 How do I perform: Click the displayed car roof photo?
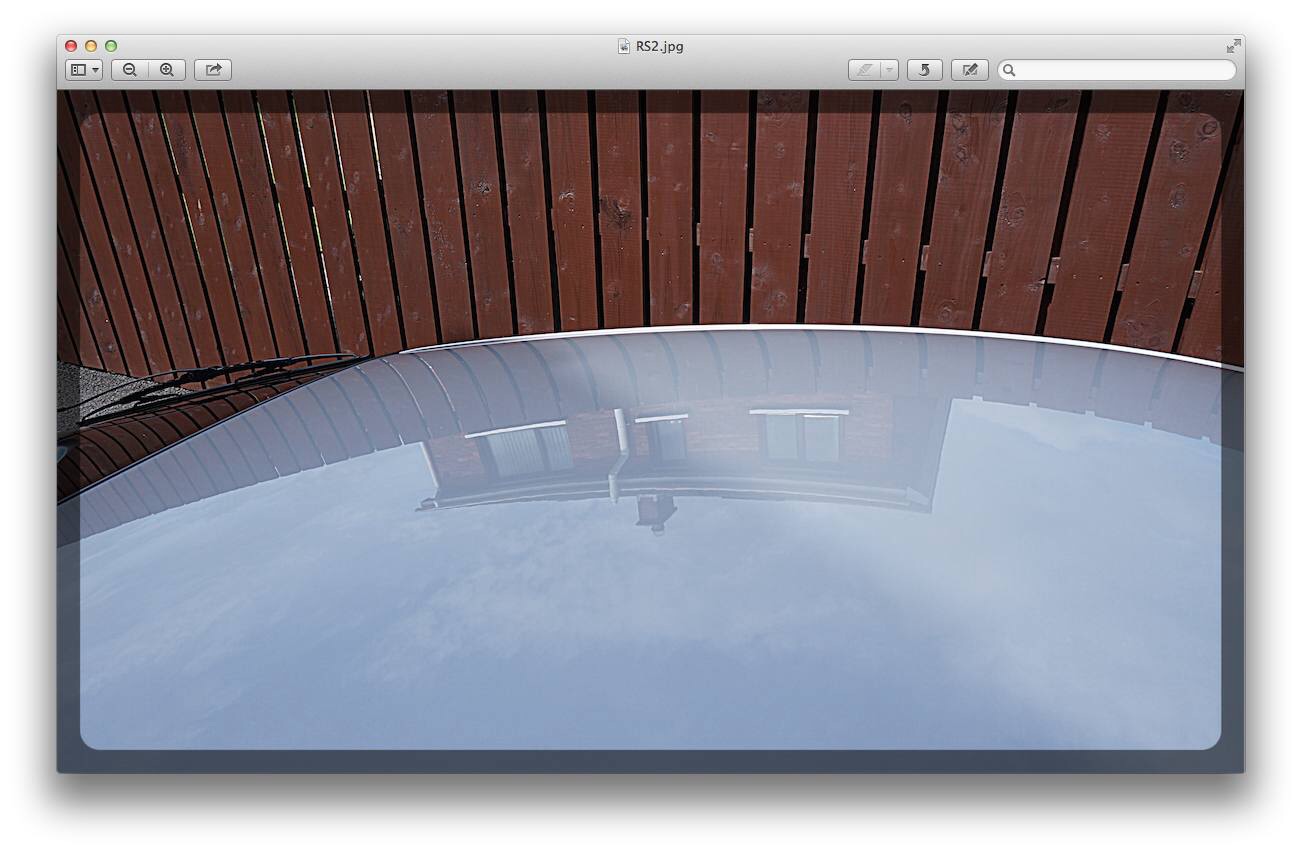tap(650, 431)
